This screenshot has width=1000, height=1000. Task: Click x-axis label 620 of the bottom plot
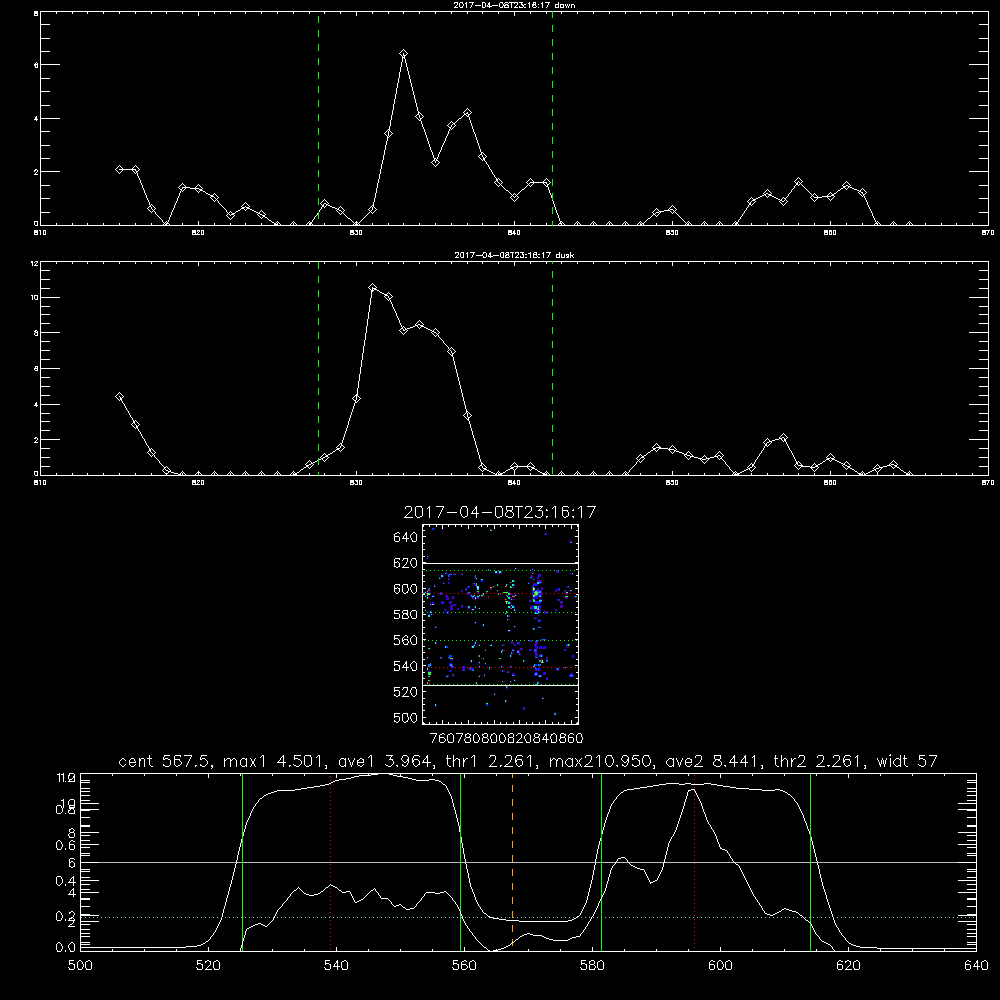point(848,966)
